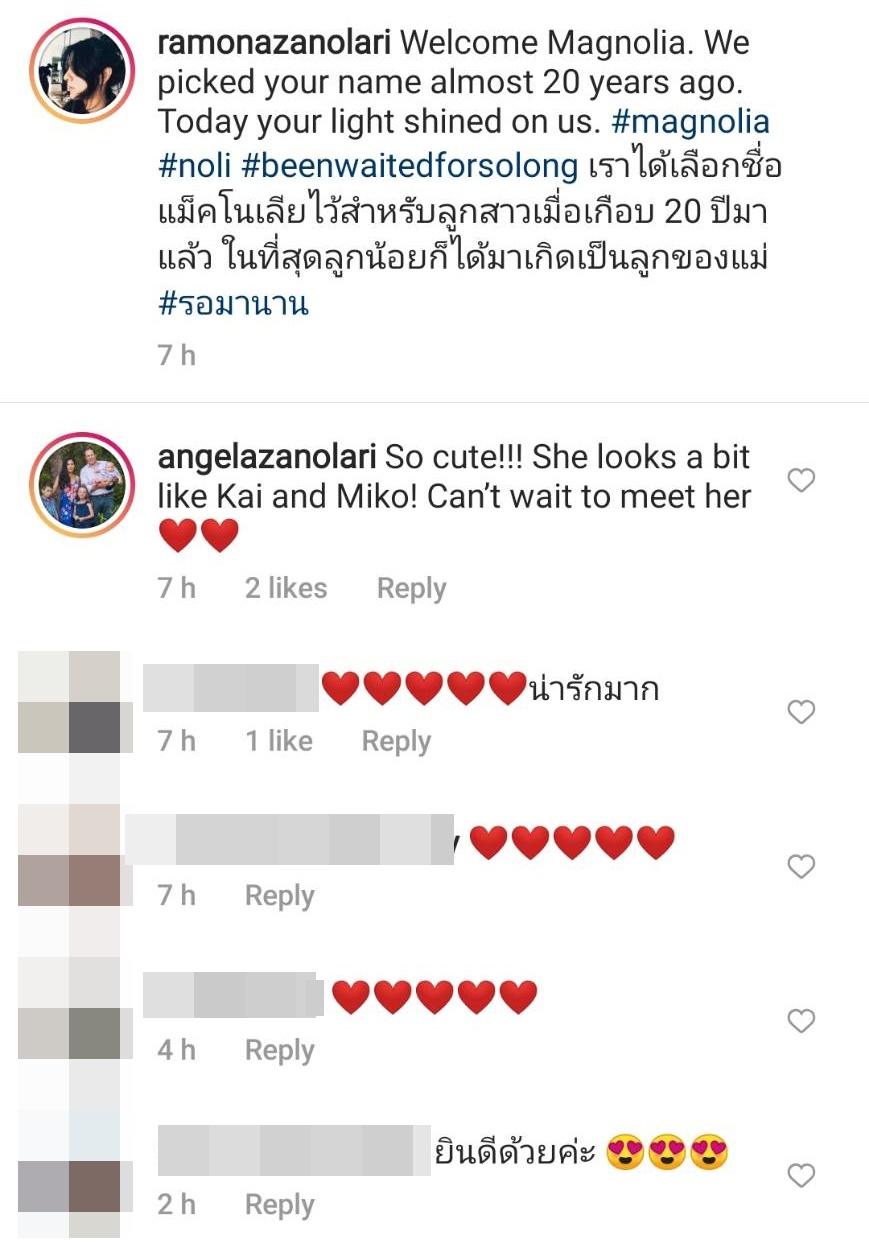Open the angelazanolari username
Screen dimensions: 869x1248
[266, 457]
